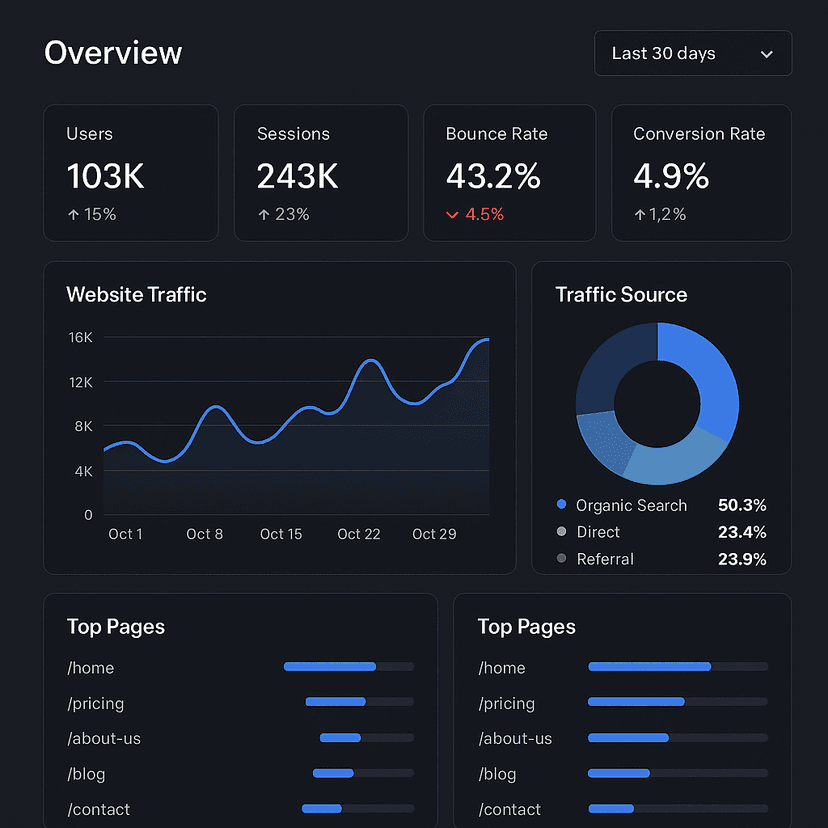
Task: Click the Oct 8 axis label
Action: tap(204, 534)
